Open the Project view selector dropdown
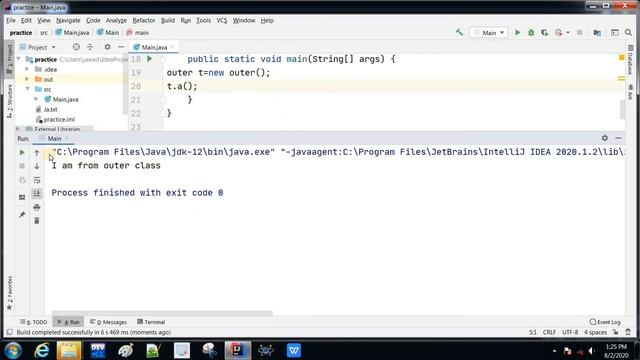The image size is (640, 360). [38, 47]
